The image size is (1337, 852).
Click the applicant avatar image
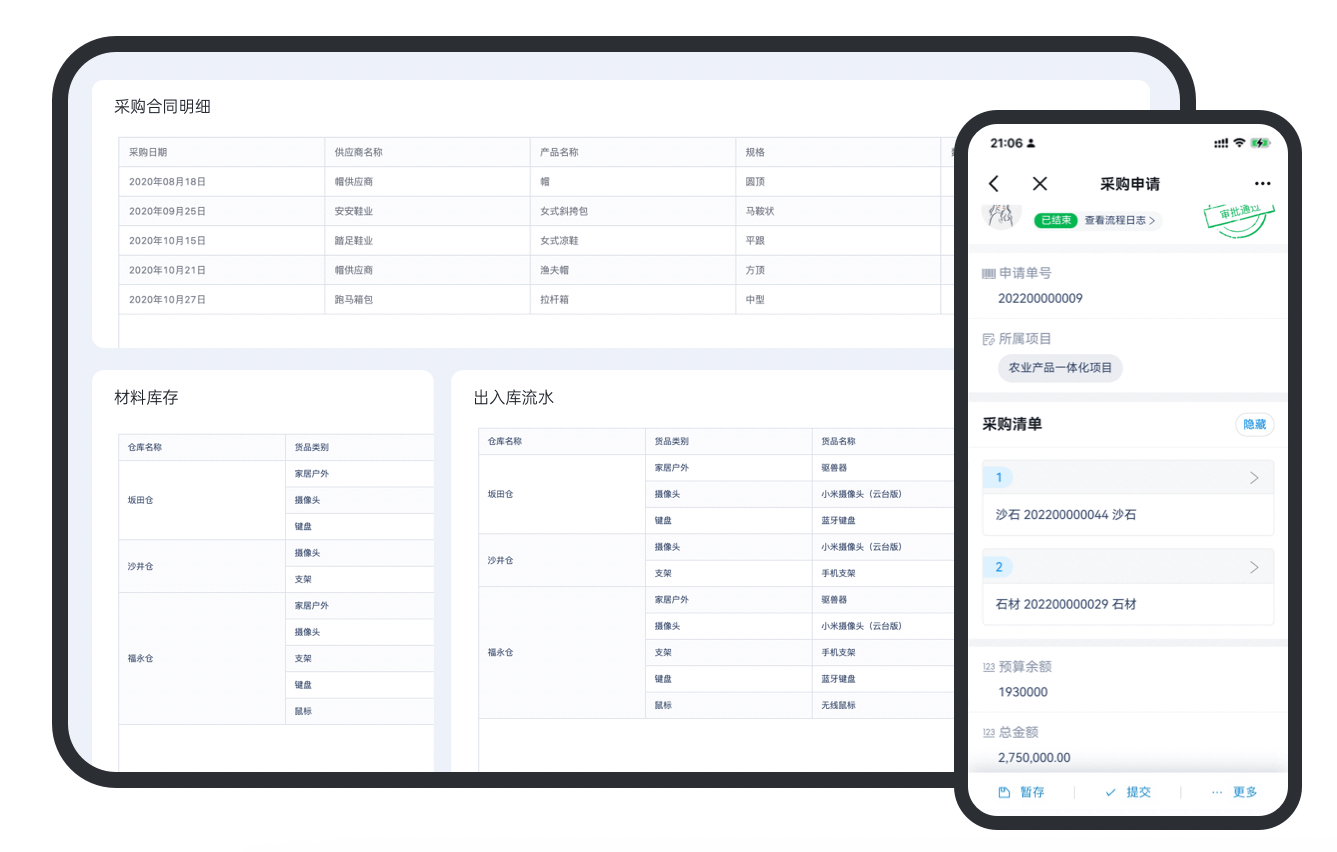click(x=997, y=216)
